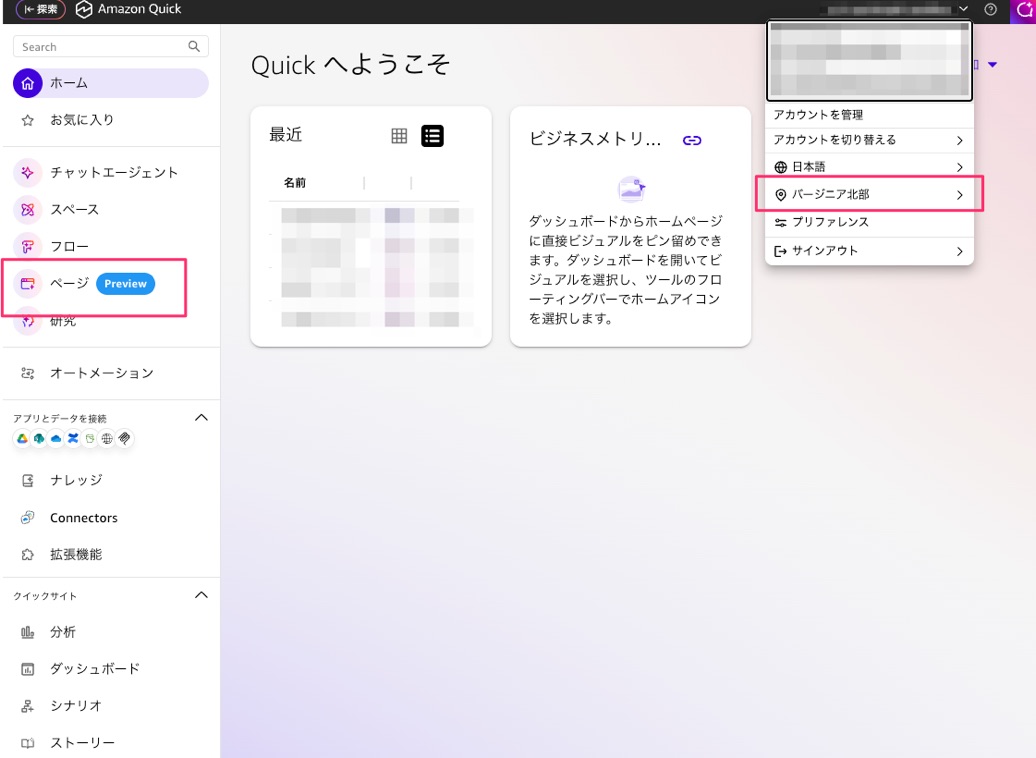
Task: Select the Google Drive connector icon
Action: [x=22, y=438]
